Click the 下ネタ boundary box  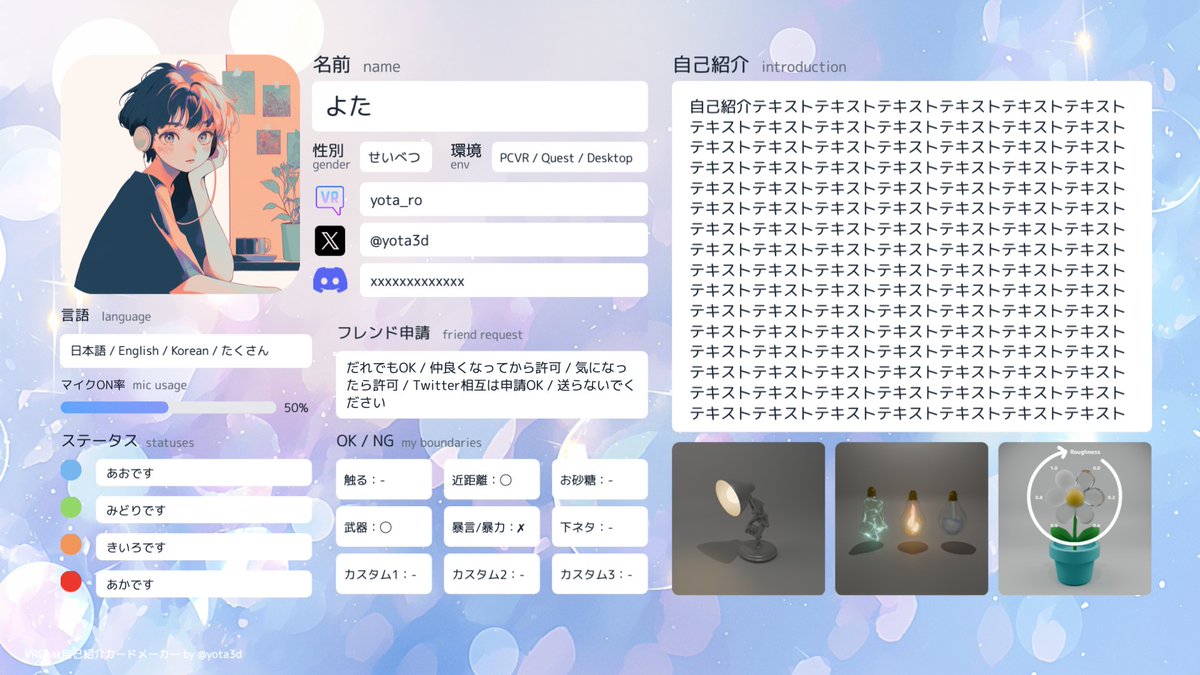(600, 527)
